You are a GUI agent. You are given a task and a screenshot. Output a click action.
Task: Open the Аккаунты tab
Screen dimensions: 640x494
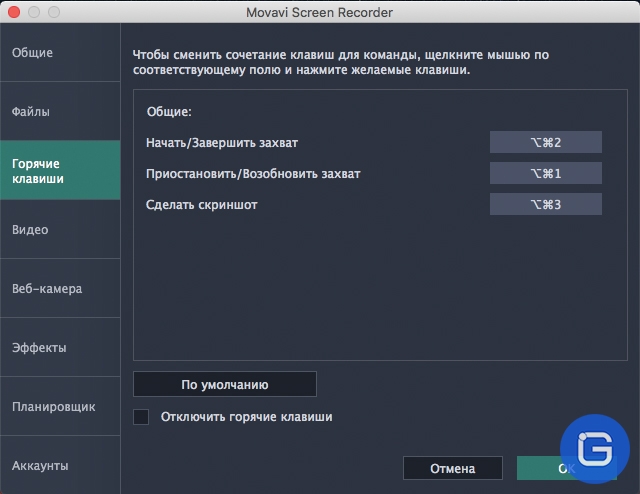point(60,465)
